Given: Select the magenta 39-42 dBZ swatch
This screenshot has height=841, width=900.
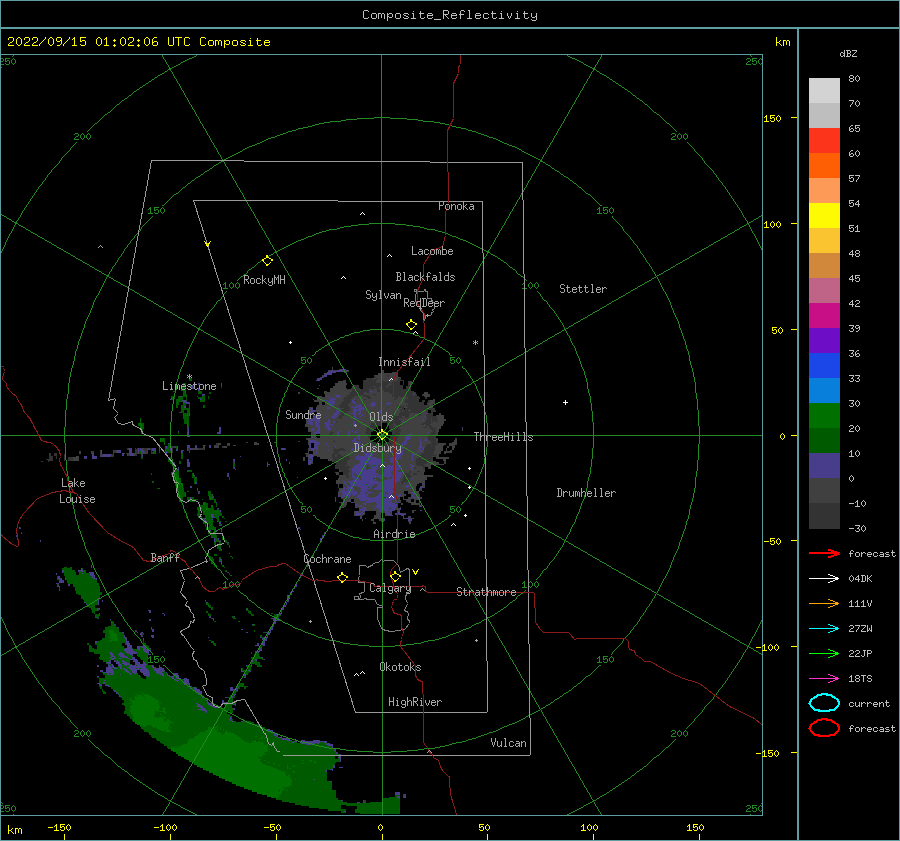Looking at the screenshot, I should tap(824, 316).
